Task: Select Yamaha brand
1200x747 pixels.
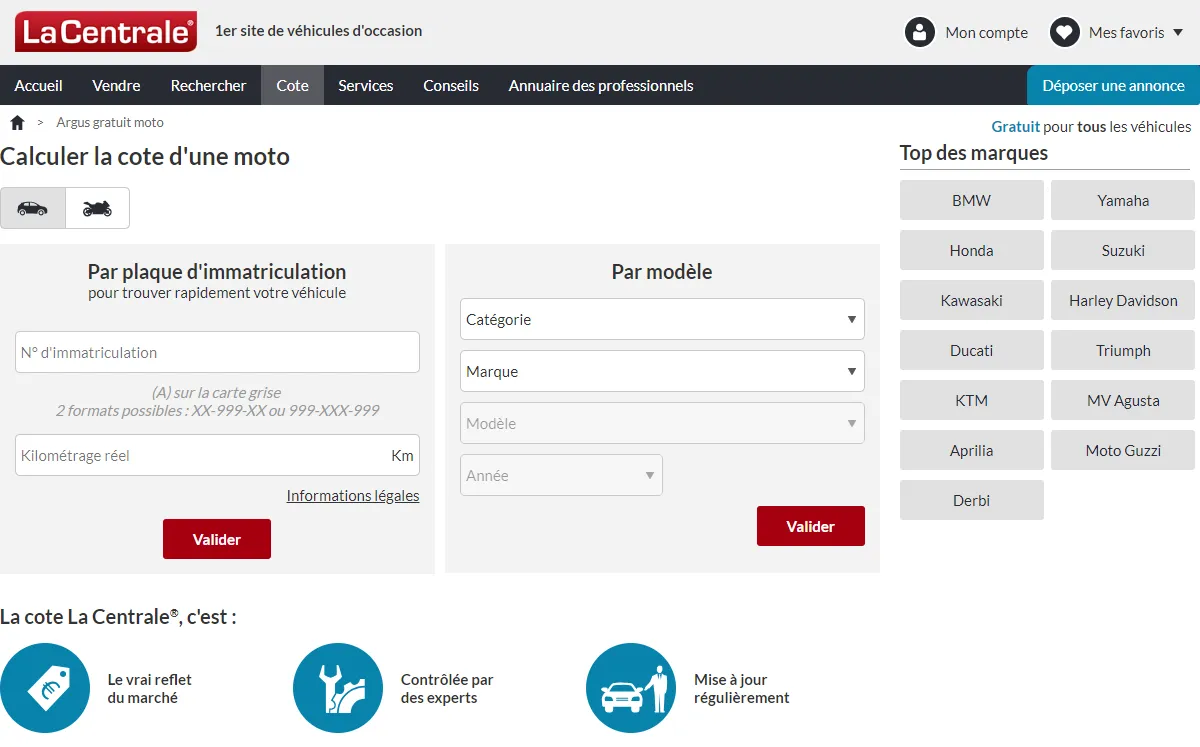Action: 1123,200
